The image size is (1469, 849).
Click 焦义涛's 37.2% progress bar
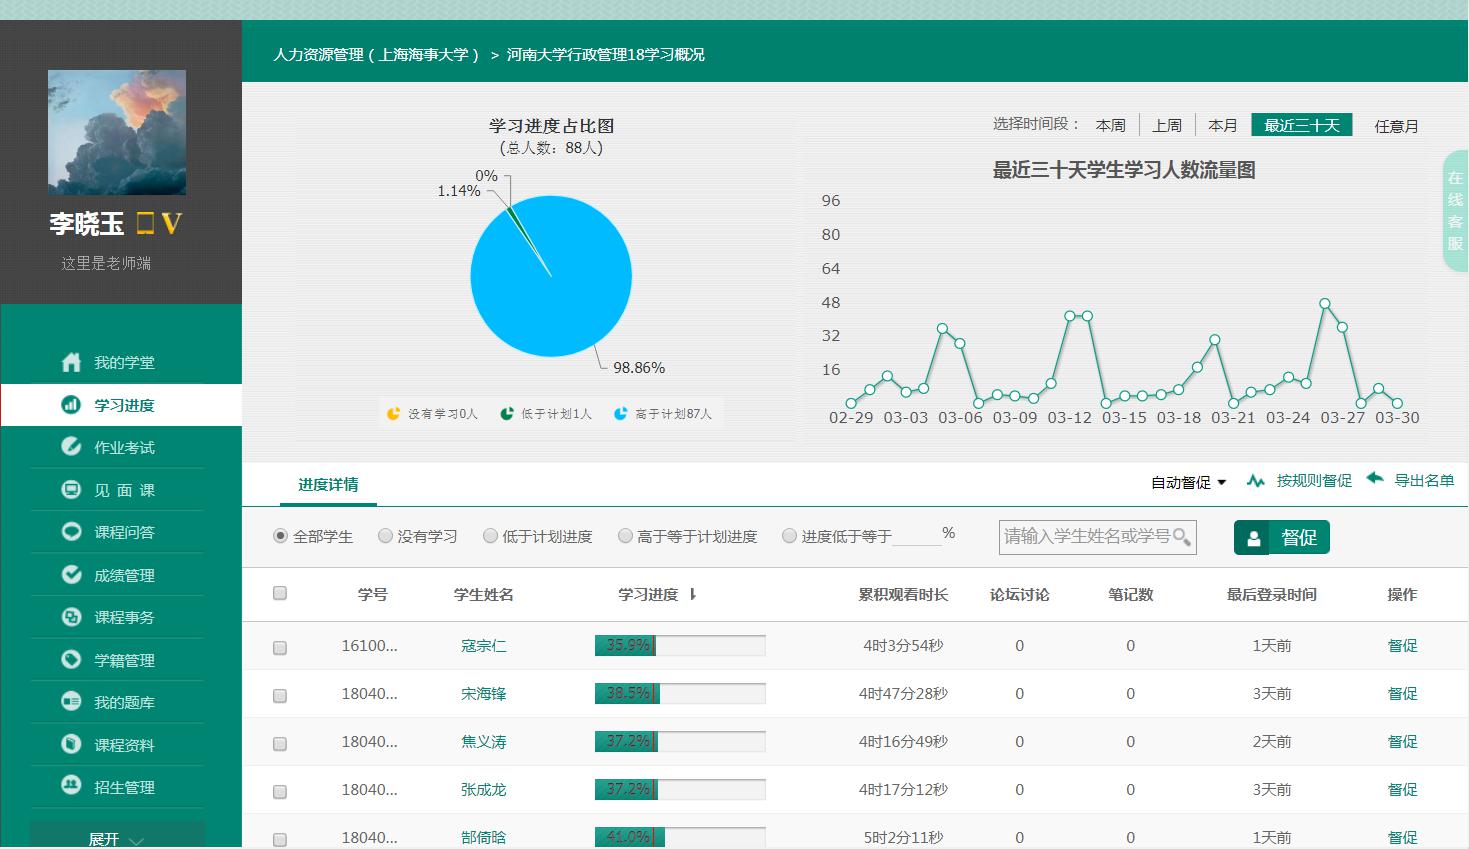click(x=679, y=742)
